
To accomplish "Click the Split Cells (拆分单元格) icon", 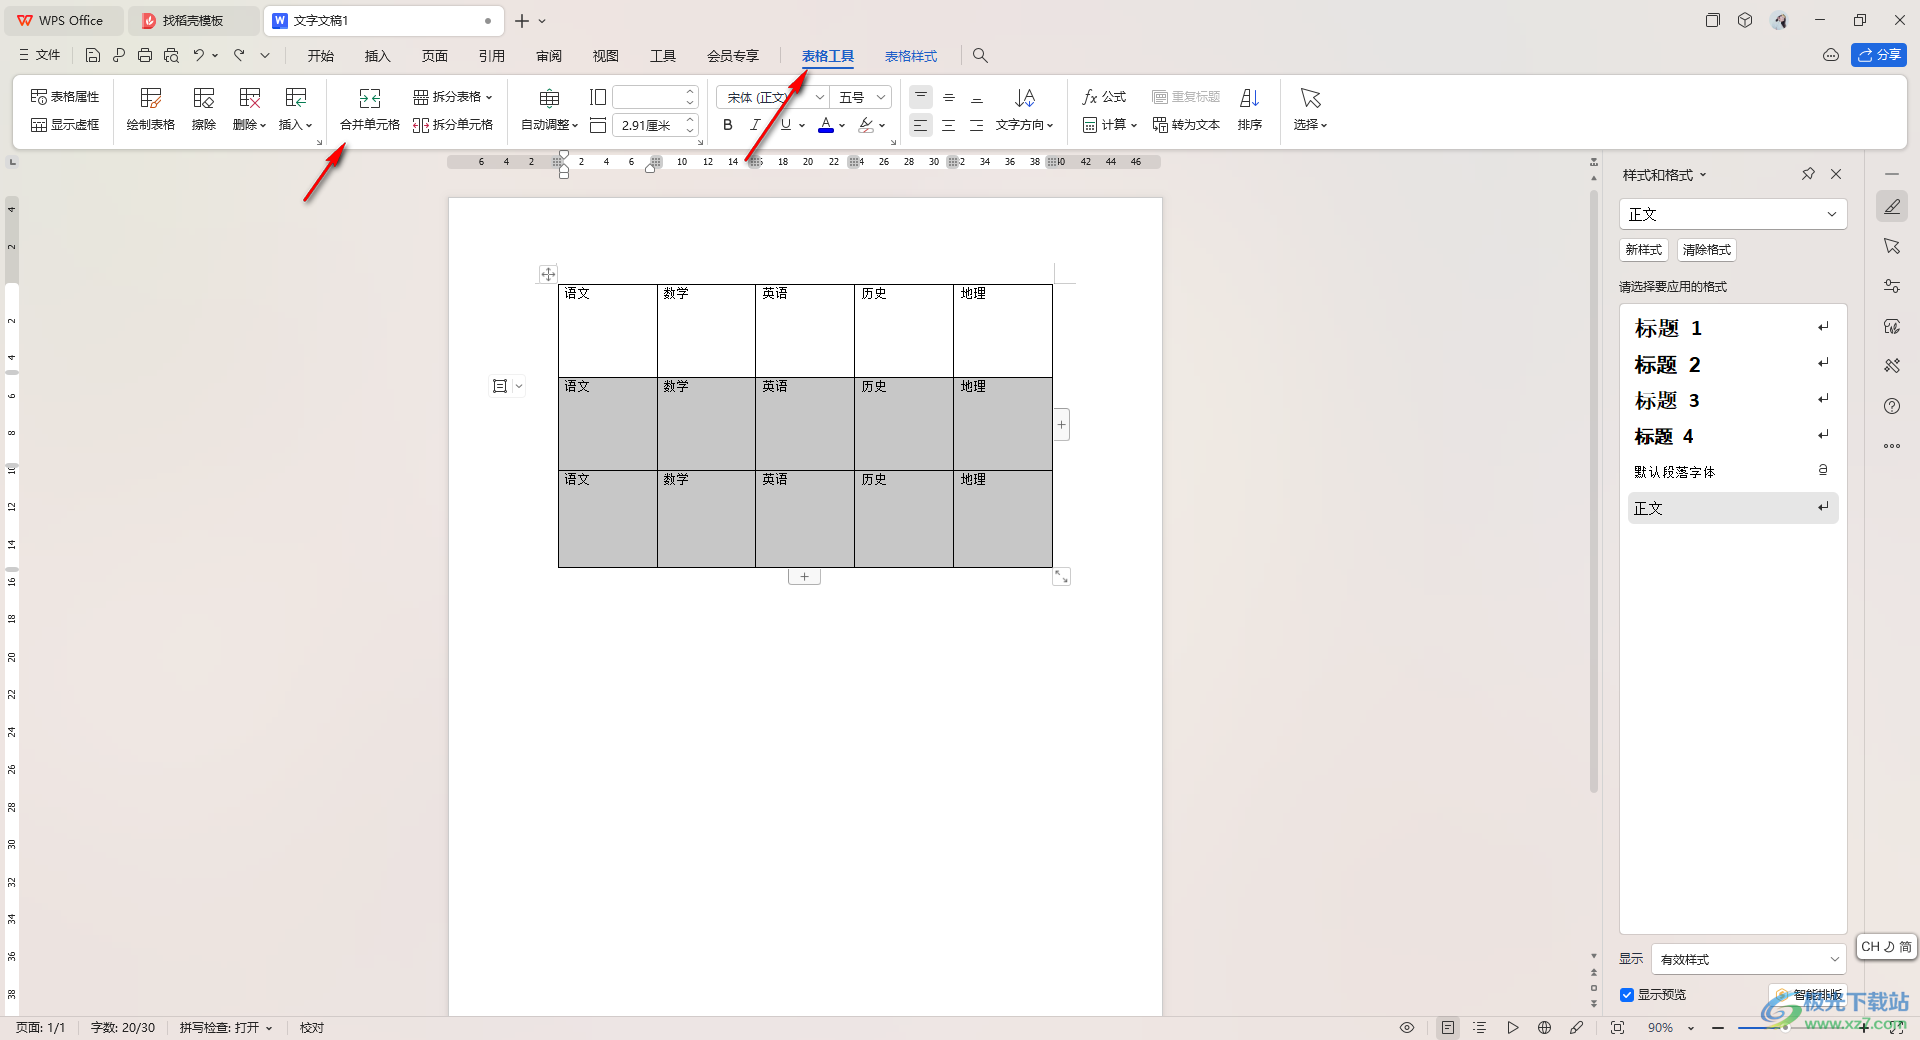I will click(421, 125).
